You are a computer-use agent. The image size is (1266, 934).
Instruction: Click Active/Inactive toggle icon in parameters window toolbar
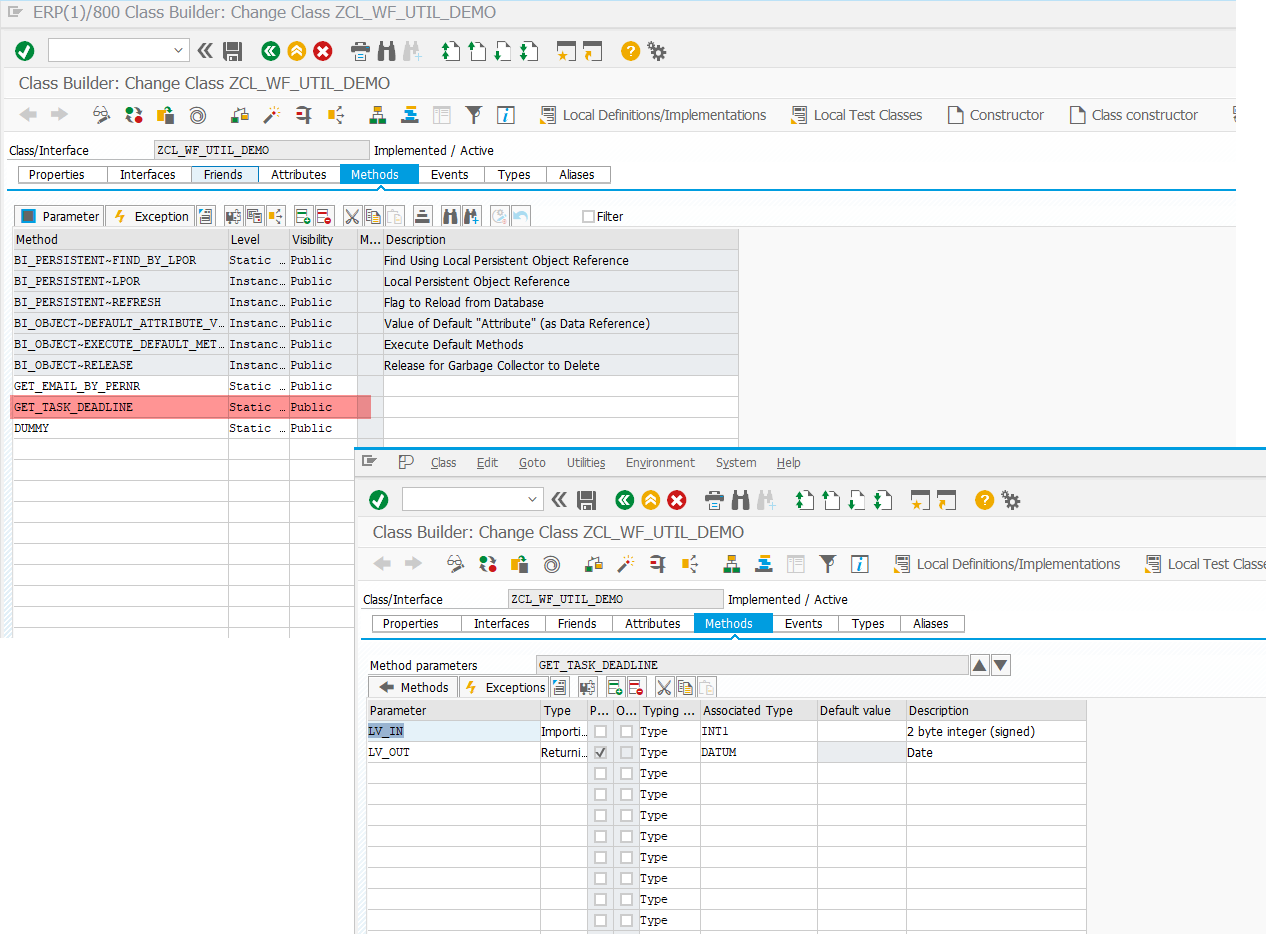click(487, 564)
